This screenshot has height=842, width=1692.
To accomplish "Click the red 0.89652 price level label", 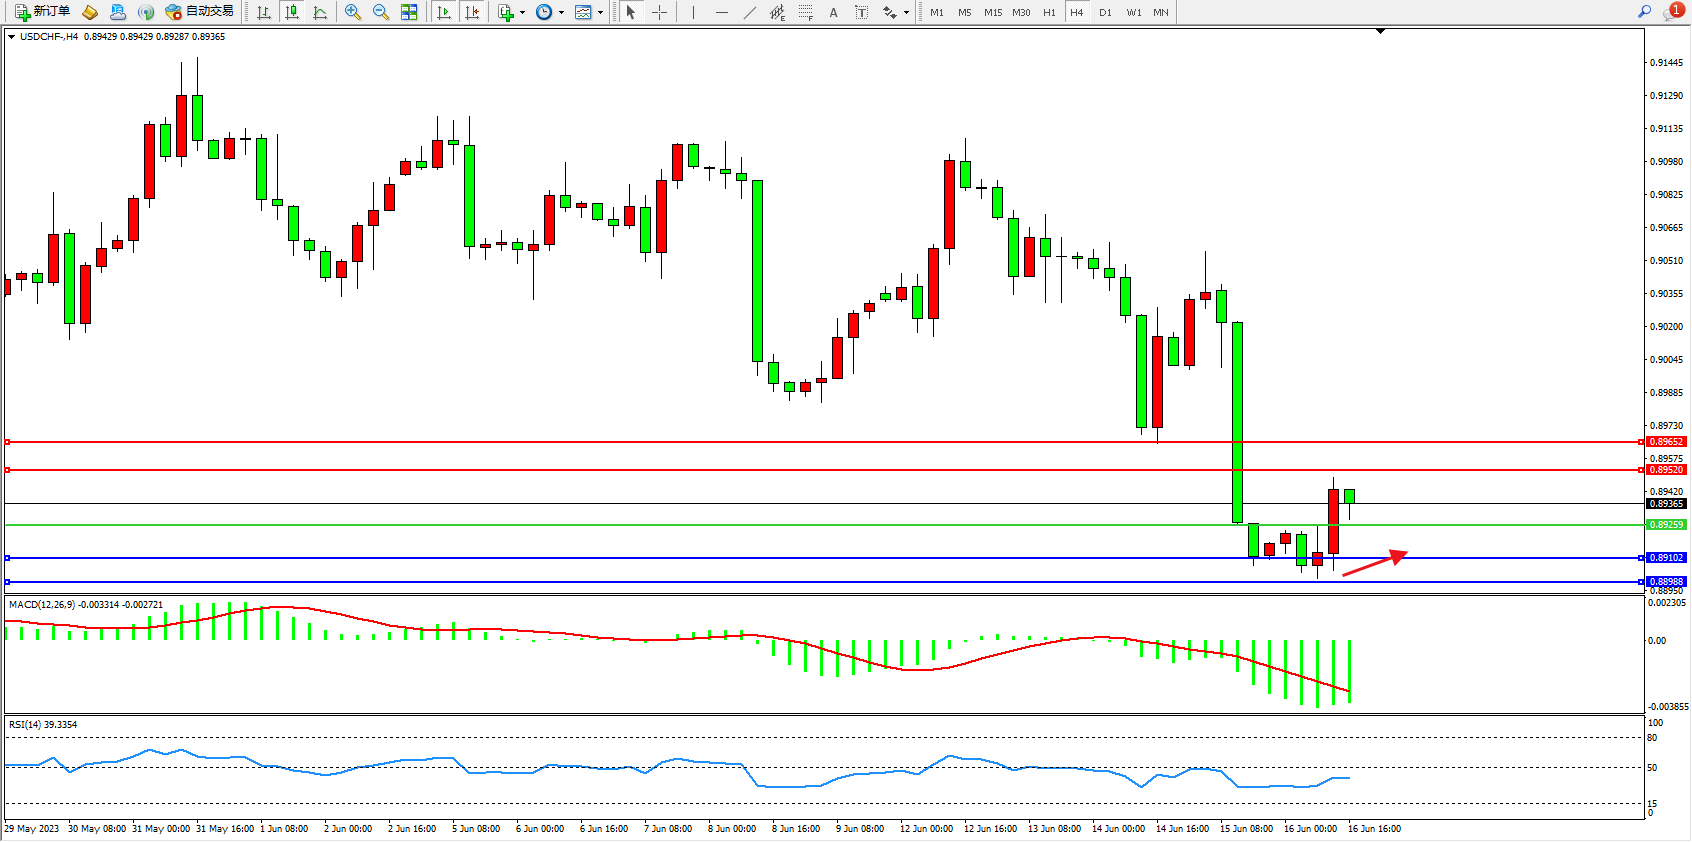I will tap(1666, 442).
